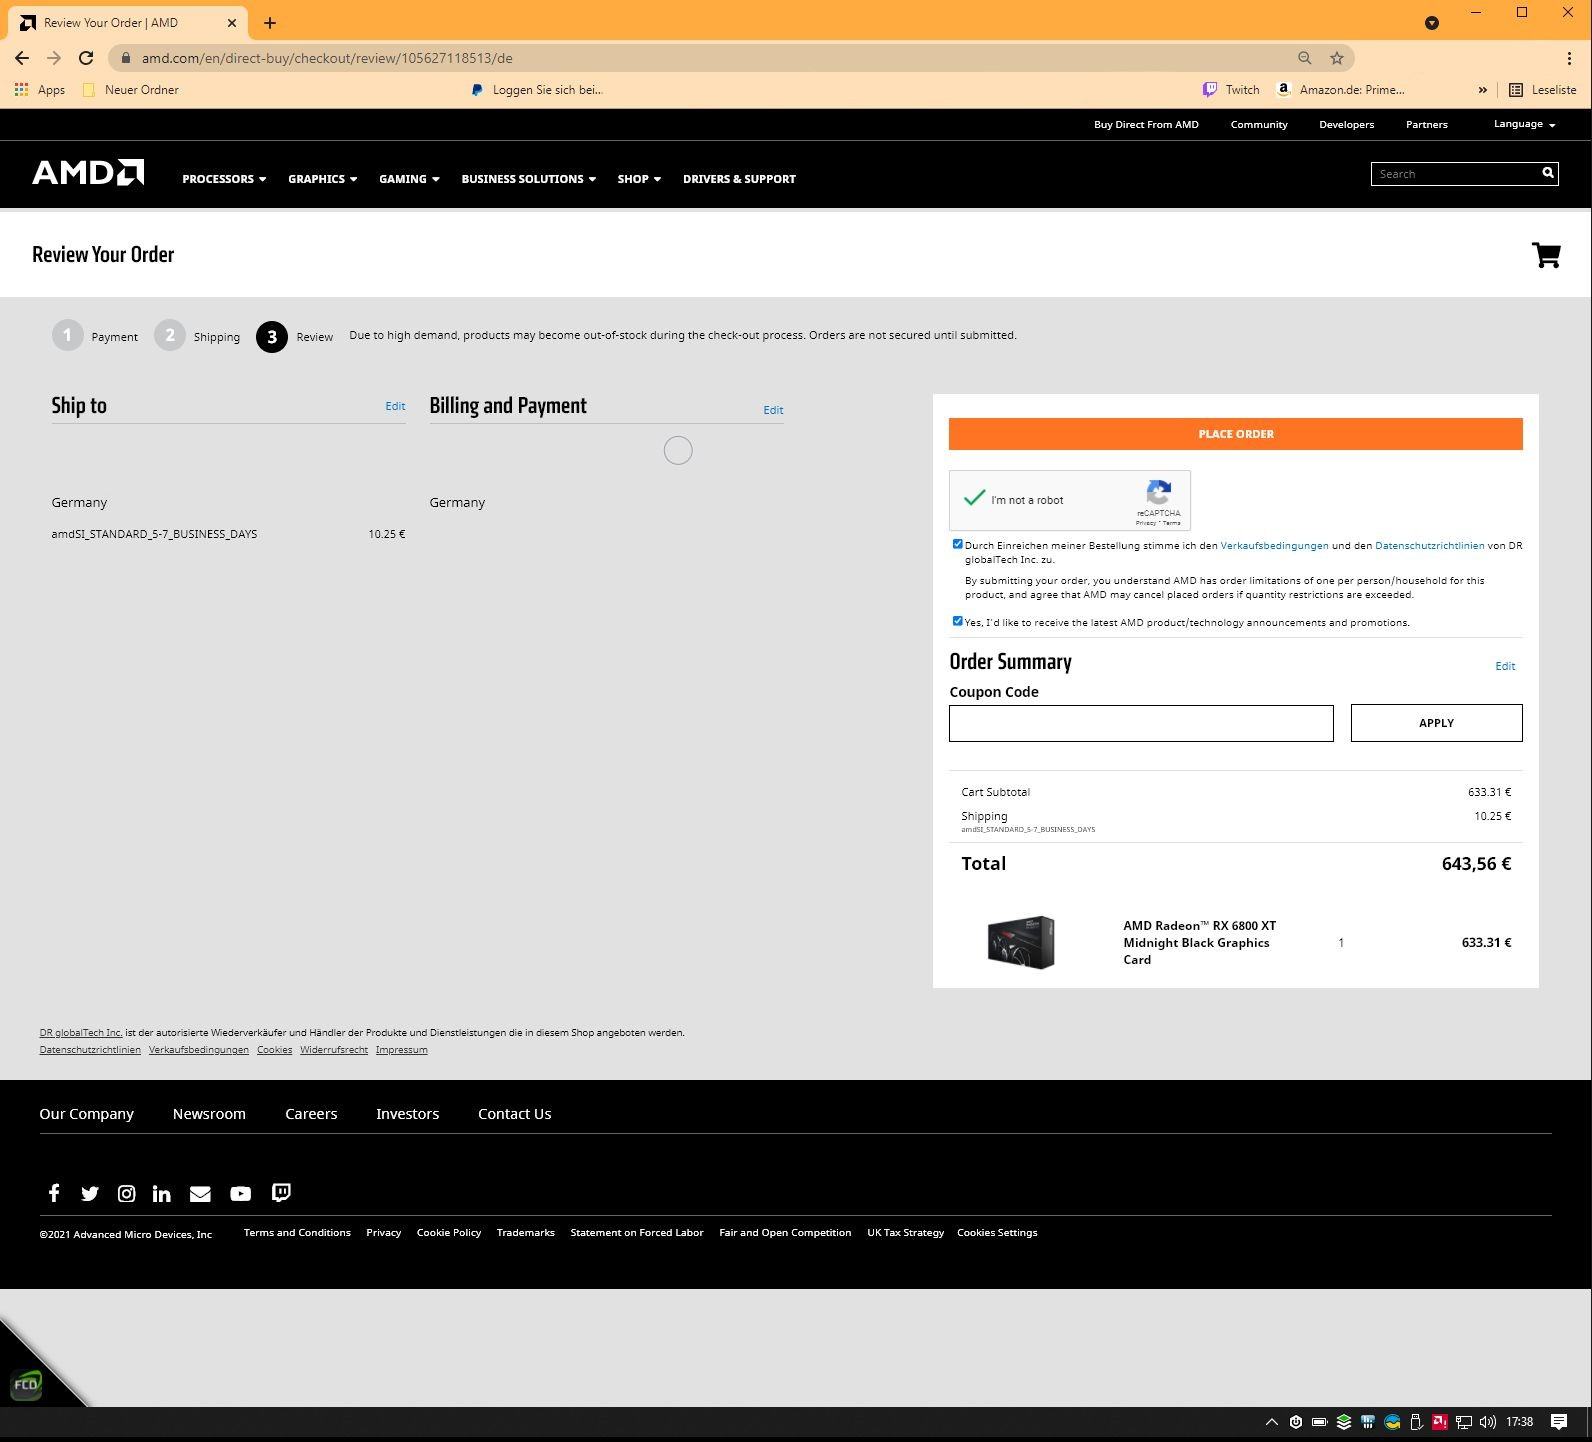This screenshot has width=1592, height=1442.
Task: Open Contact Us footer link
Action: point(514,1114)
